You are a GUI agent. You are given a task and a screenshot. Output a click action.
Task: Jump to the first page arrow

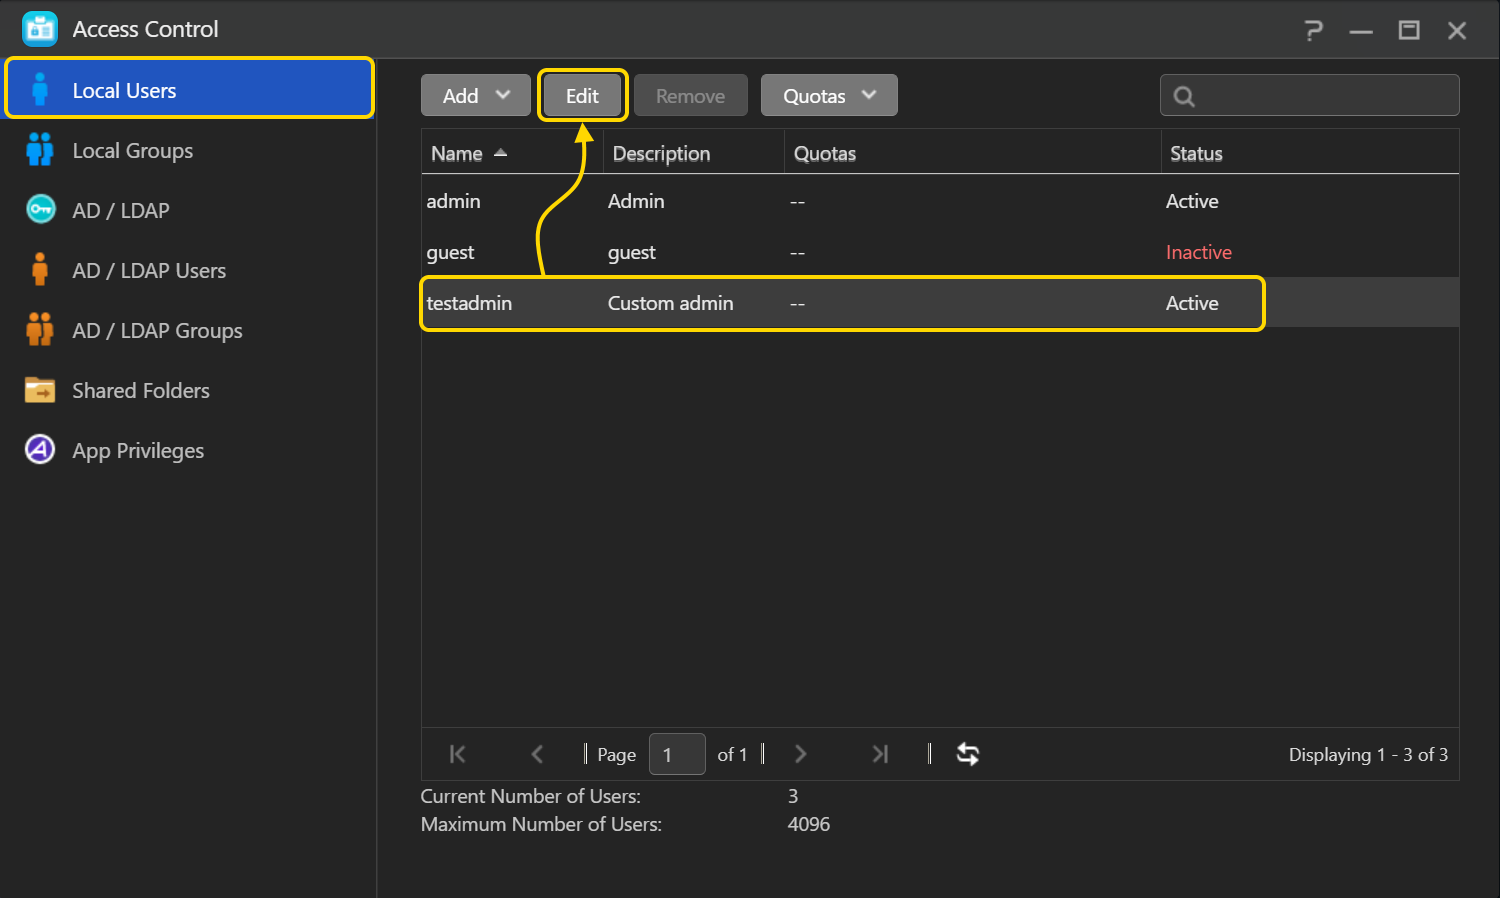tap(458, 754)
